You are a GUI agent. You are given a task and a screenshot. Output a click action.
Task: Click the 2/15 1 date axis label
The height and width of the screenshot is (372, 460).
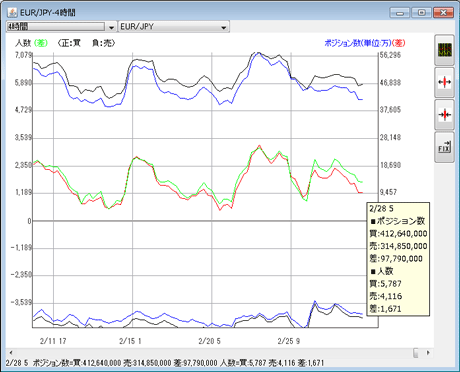(x=130, y=341)
